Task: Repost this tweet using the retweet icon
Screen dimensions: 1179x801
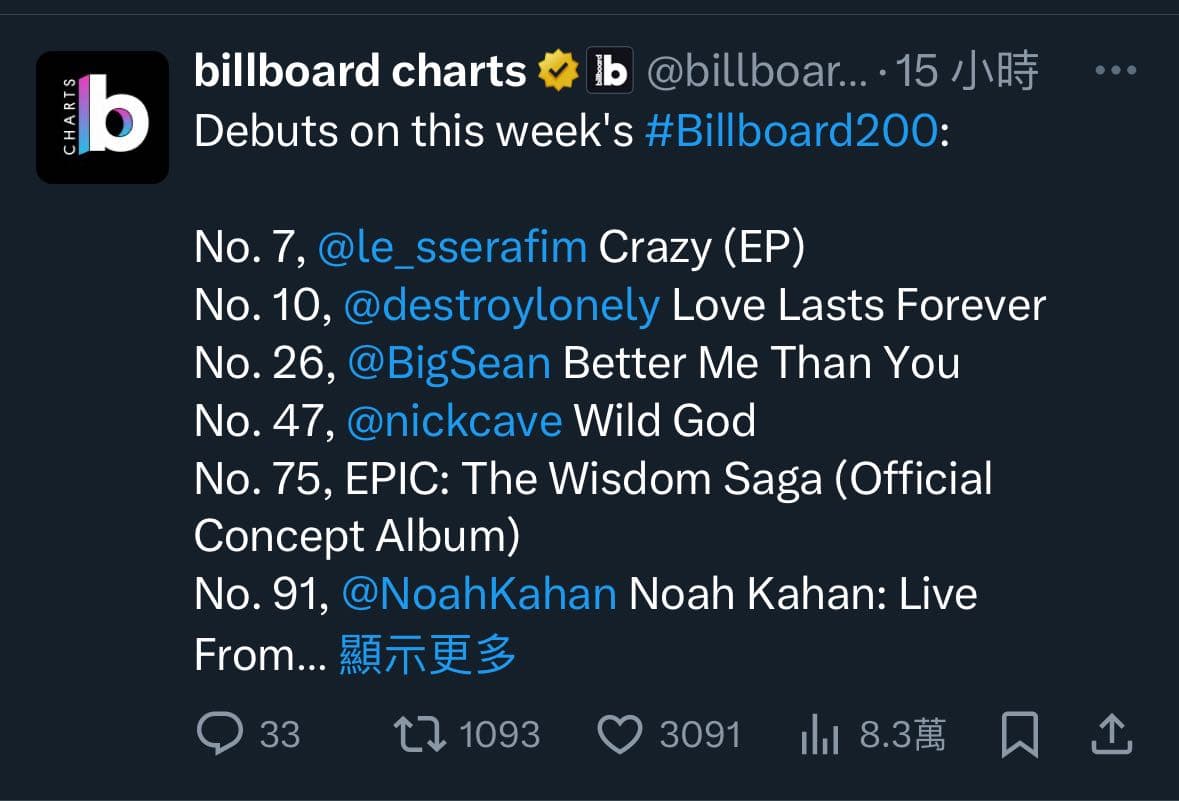Action: pos(420,734)
